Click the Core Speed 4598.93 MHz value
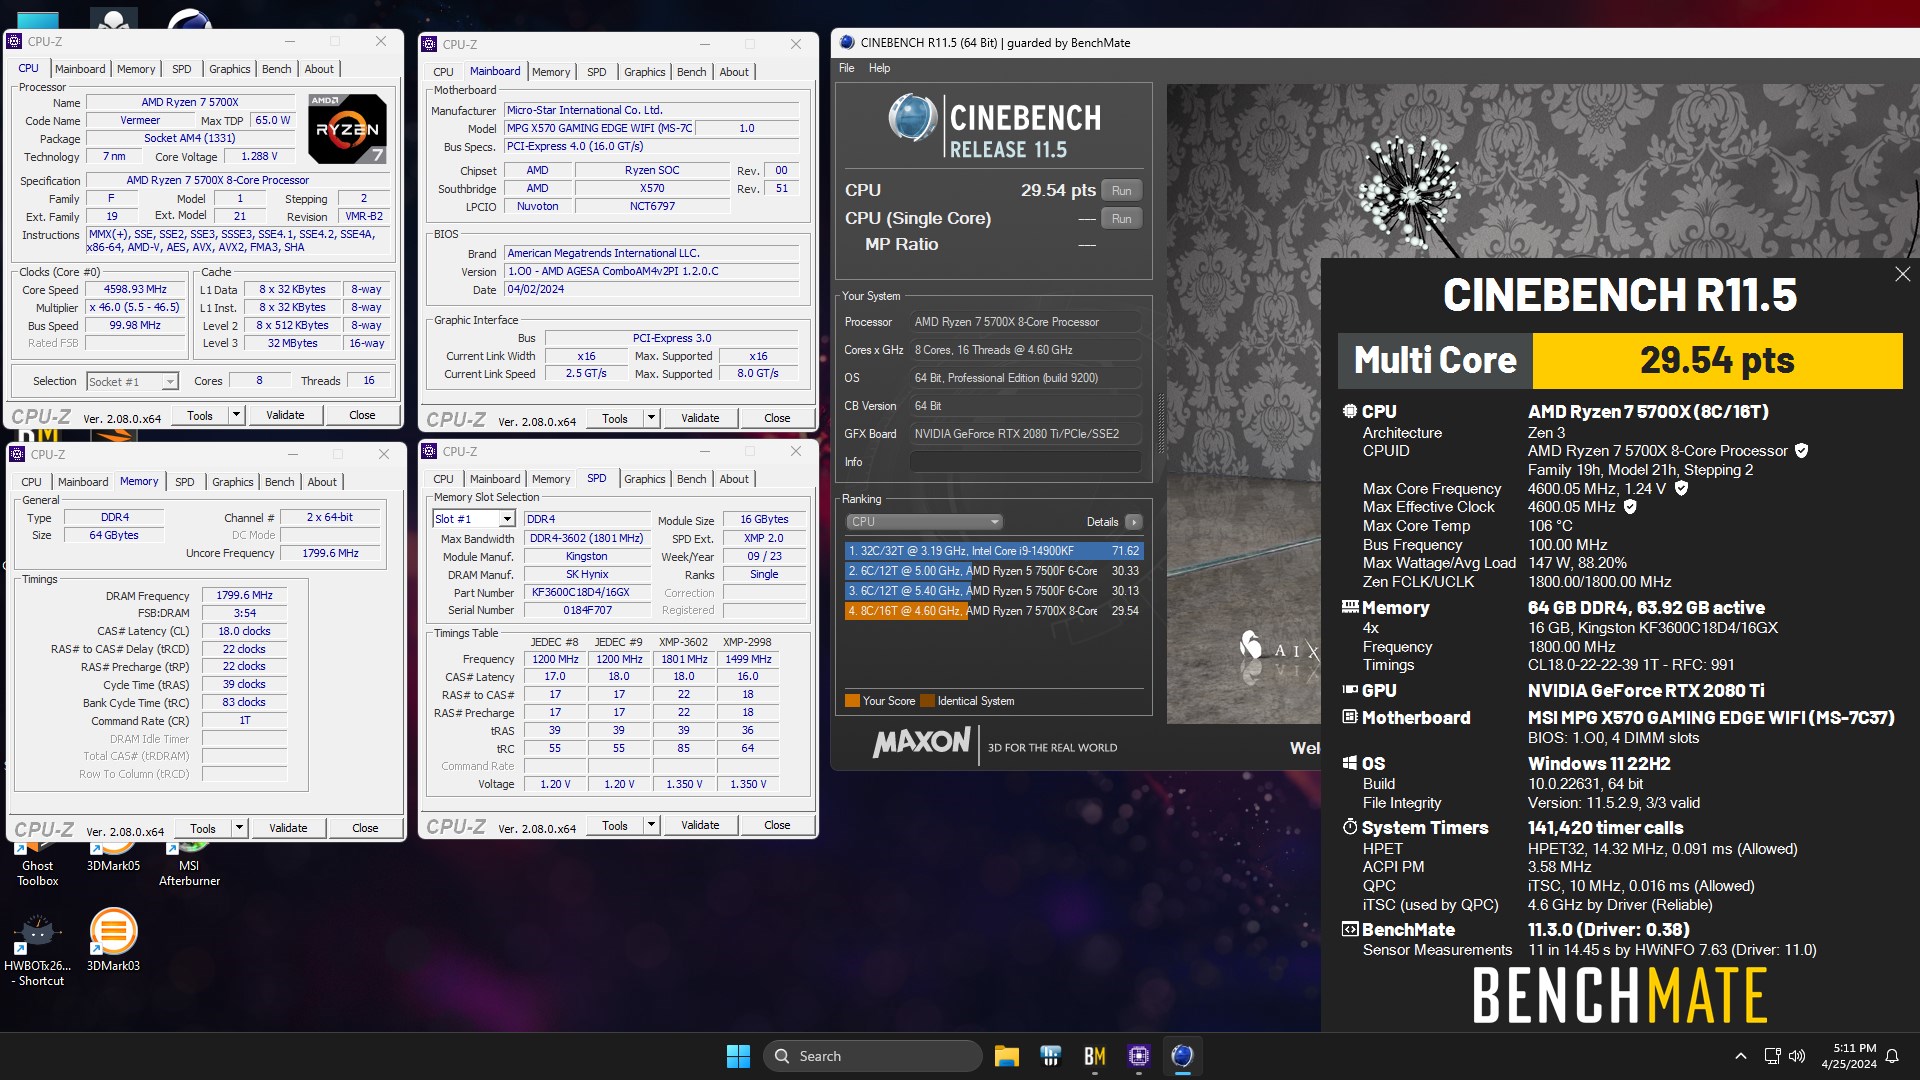Viewport: 1920px width, 1080px height. (136, 289)
